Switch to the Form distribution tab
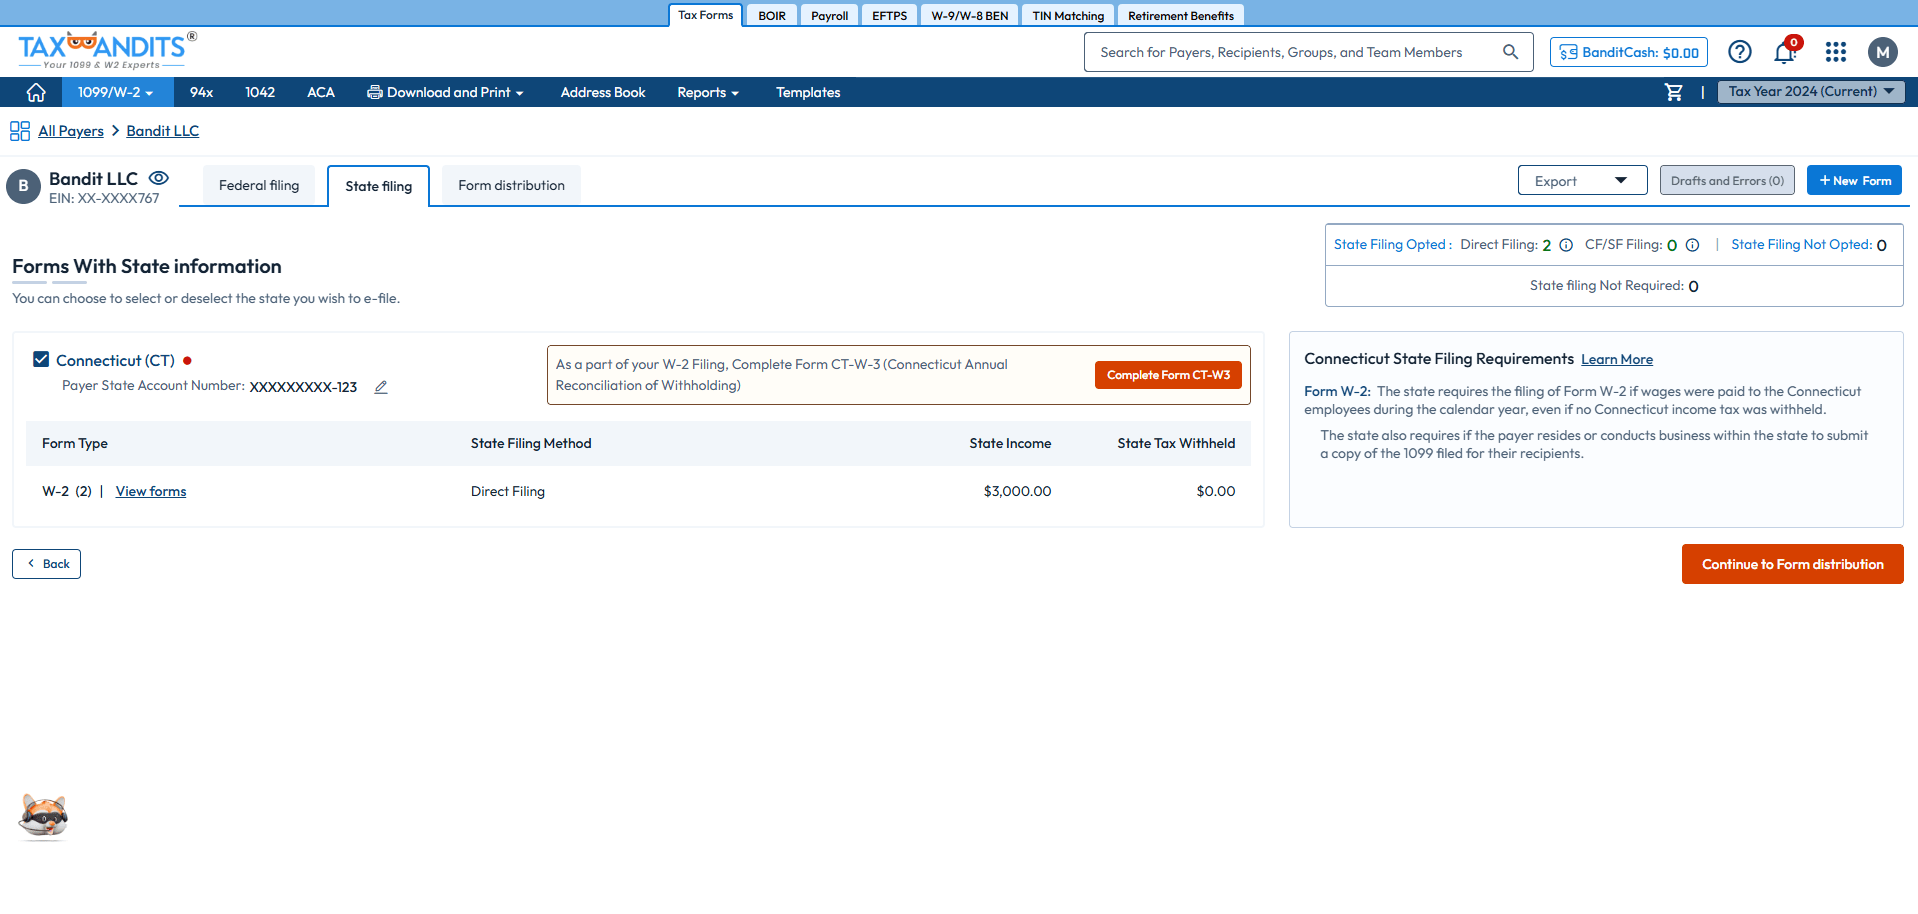 [511, 185]
